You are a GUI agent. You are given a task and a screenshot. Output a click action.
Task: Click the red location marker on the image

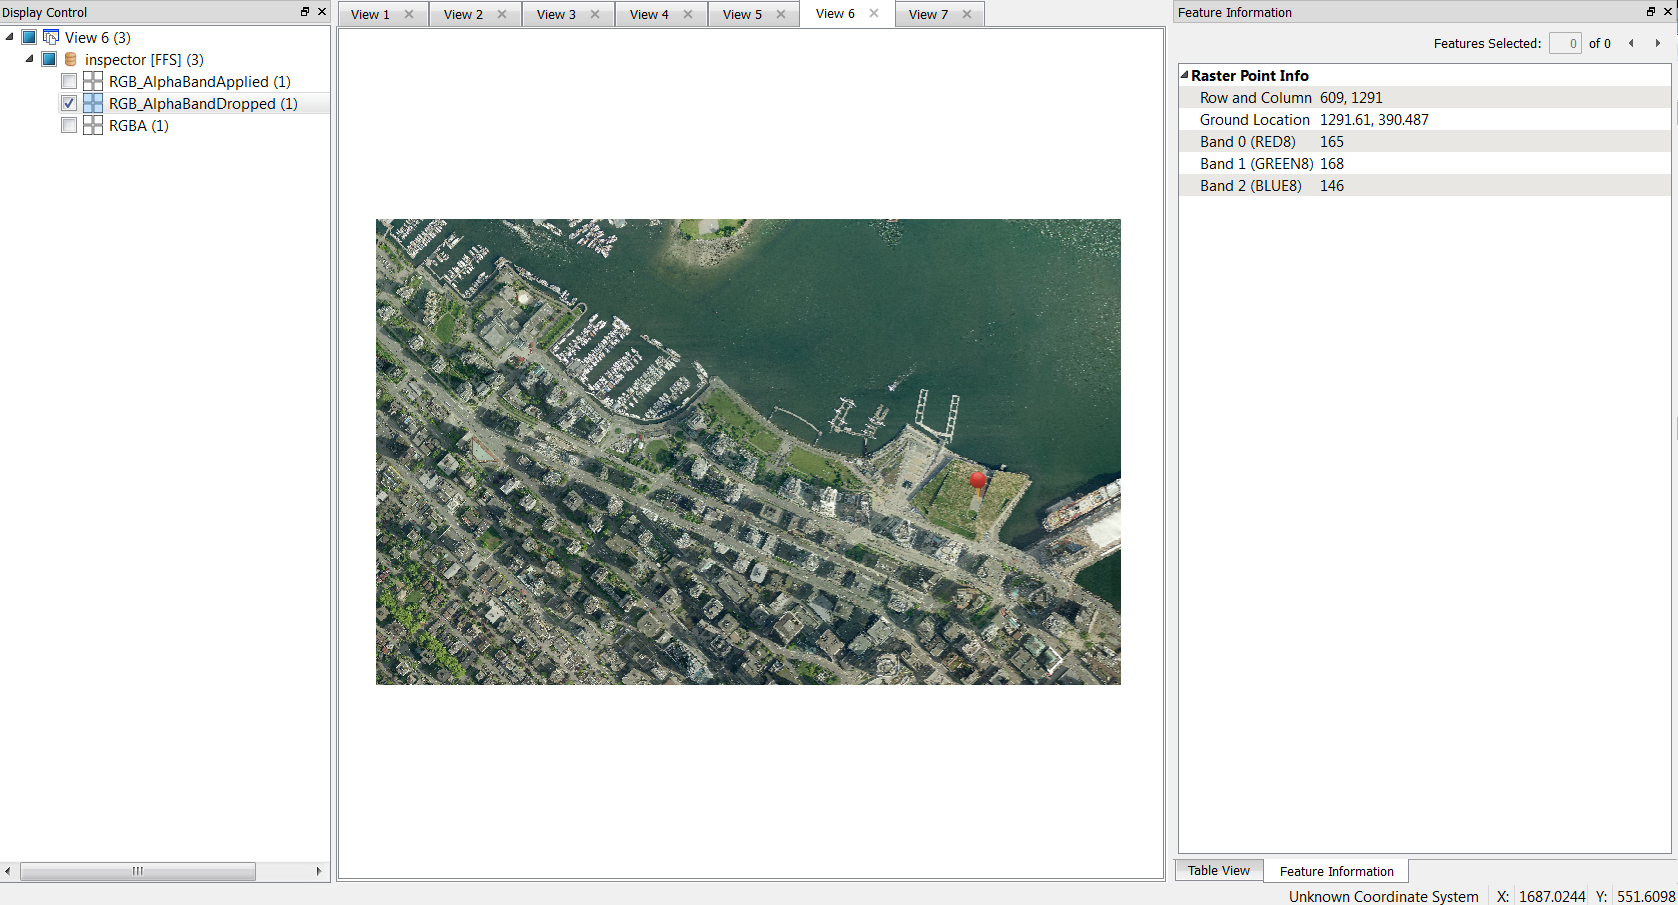[x=978, y=482]
